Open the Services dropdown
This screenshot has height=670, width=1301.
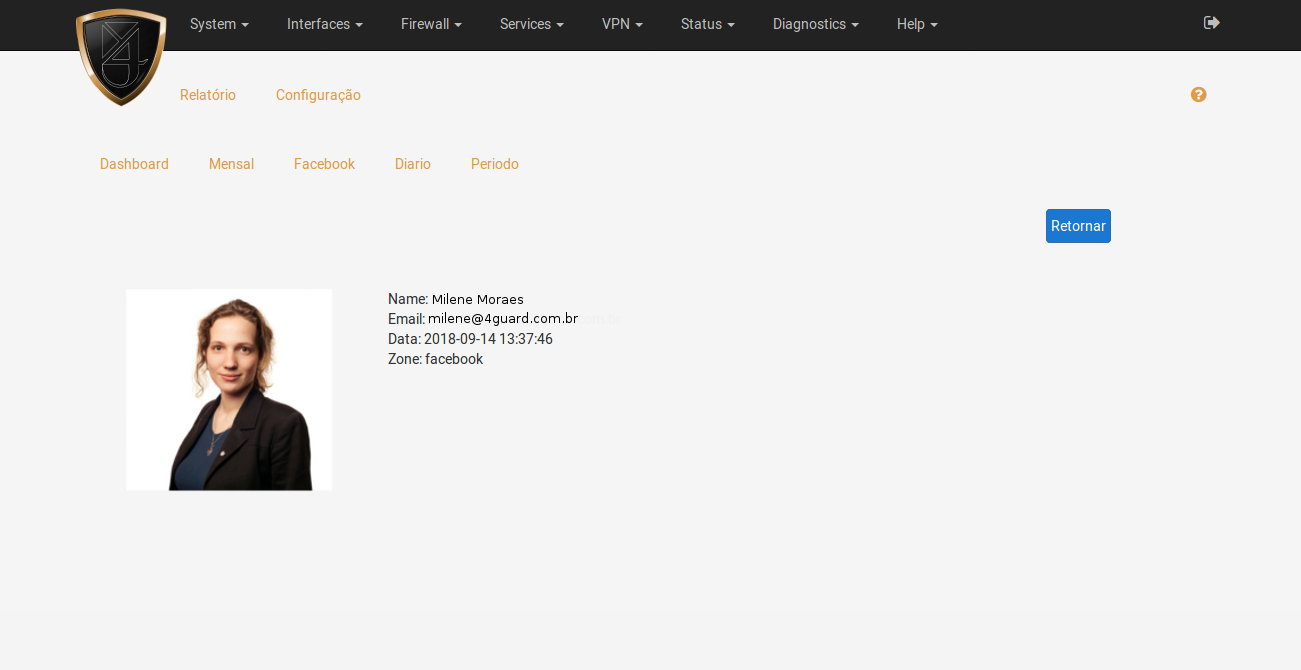pyautogui.click(x=531, y=24)
